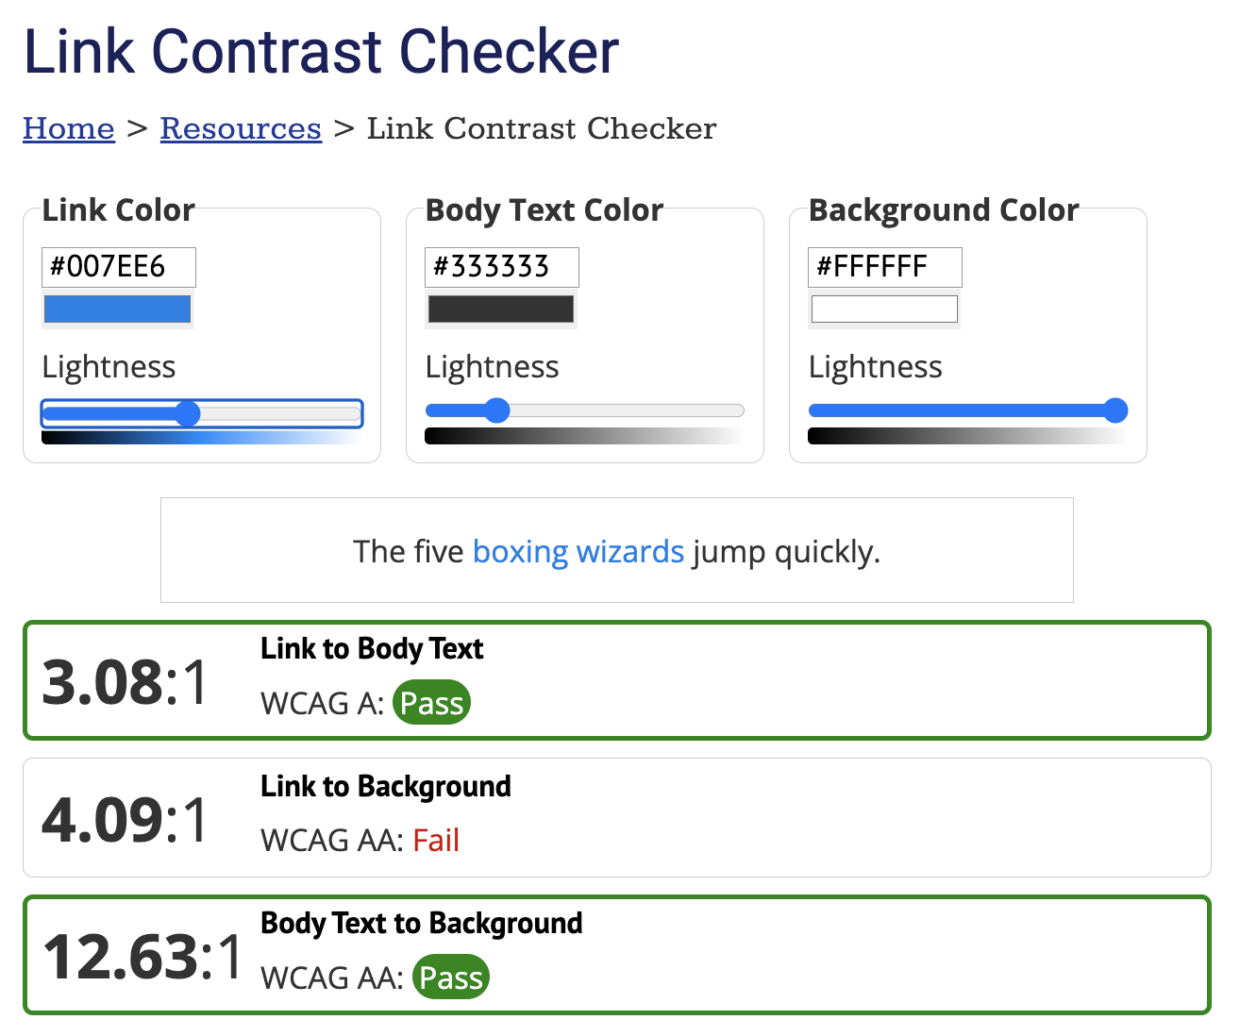Open the Resources link
The image size is (1240, 1036).
pos(240,128)
